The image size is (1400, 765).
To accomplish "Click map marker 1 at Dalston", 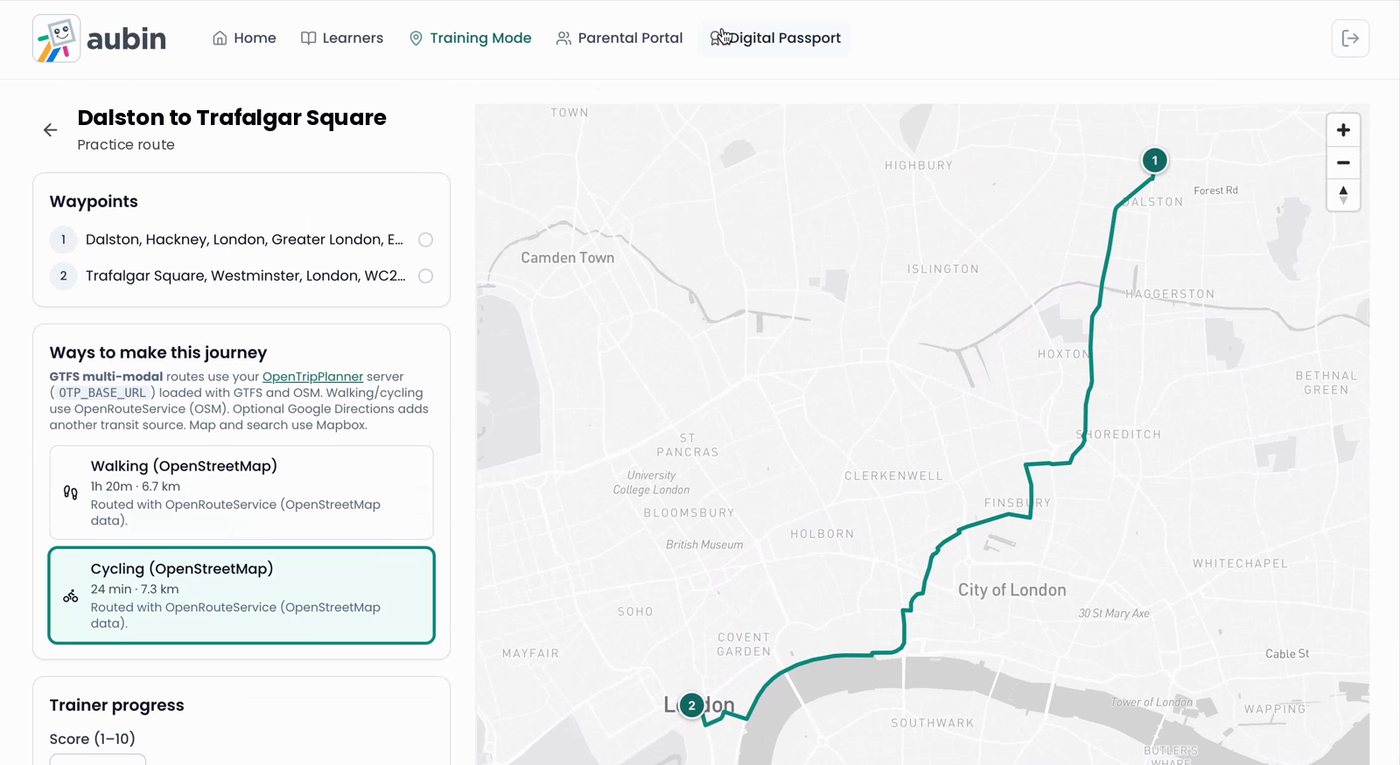I will [1154, 160].
